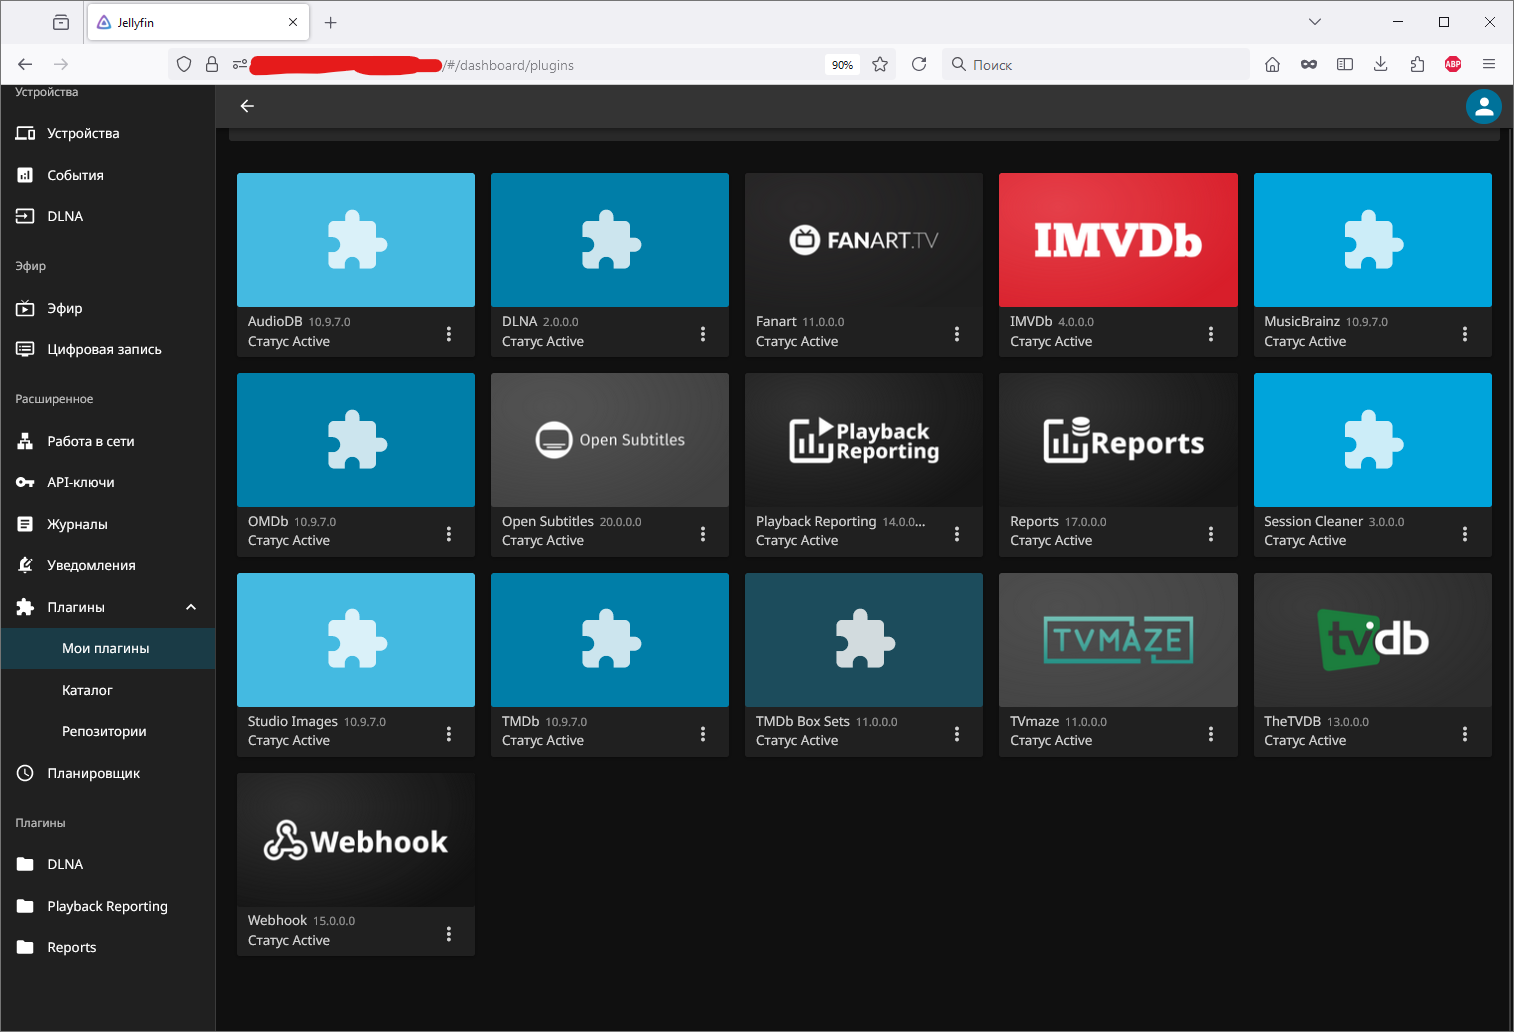Open the three-dot menu for Session Cleaner plugin

(1465, 534)
